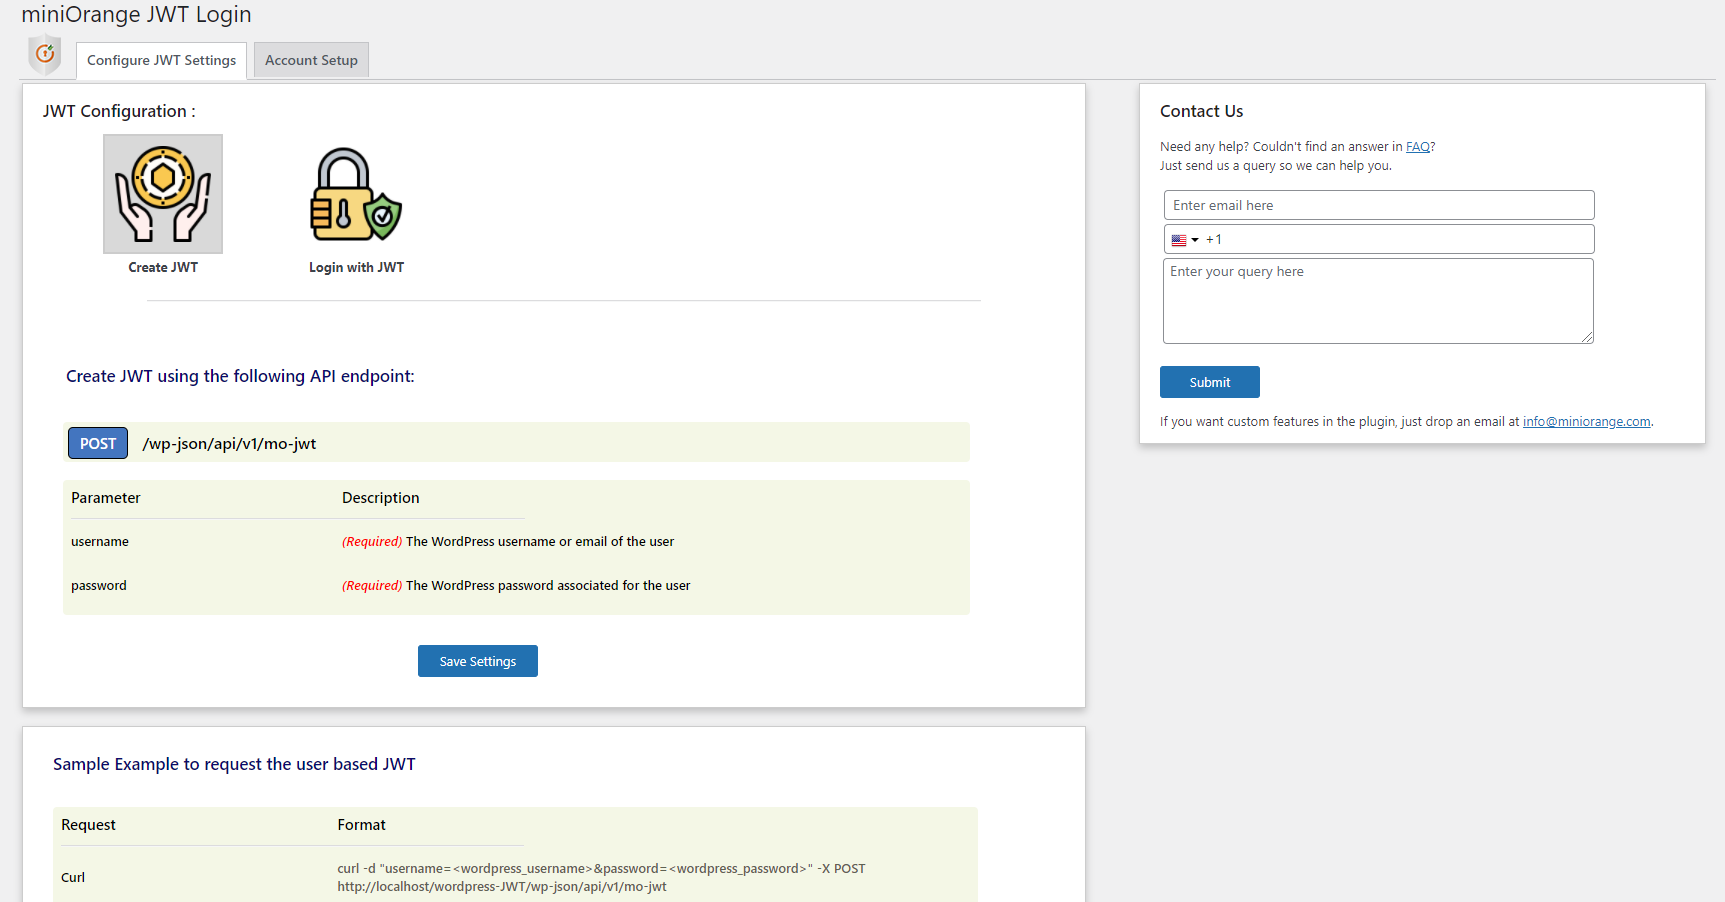Open the FAQ link

click(1418, 147)
